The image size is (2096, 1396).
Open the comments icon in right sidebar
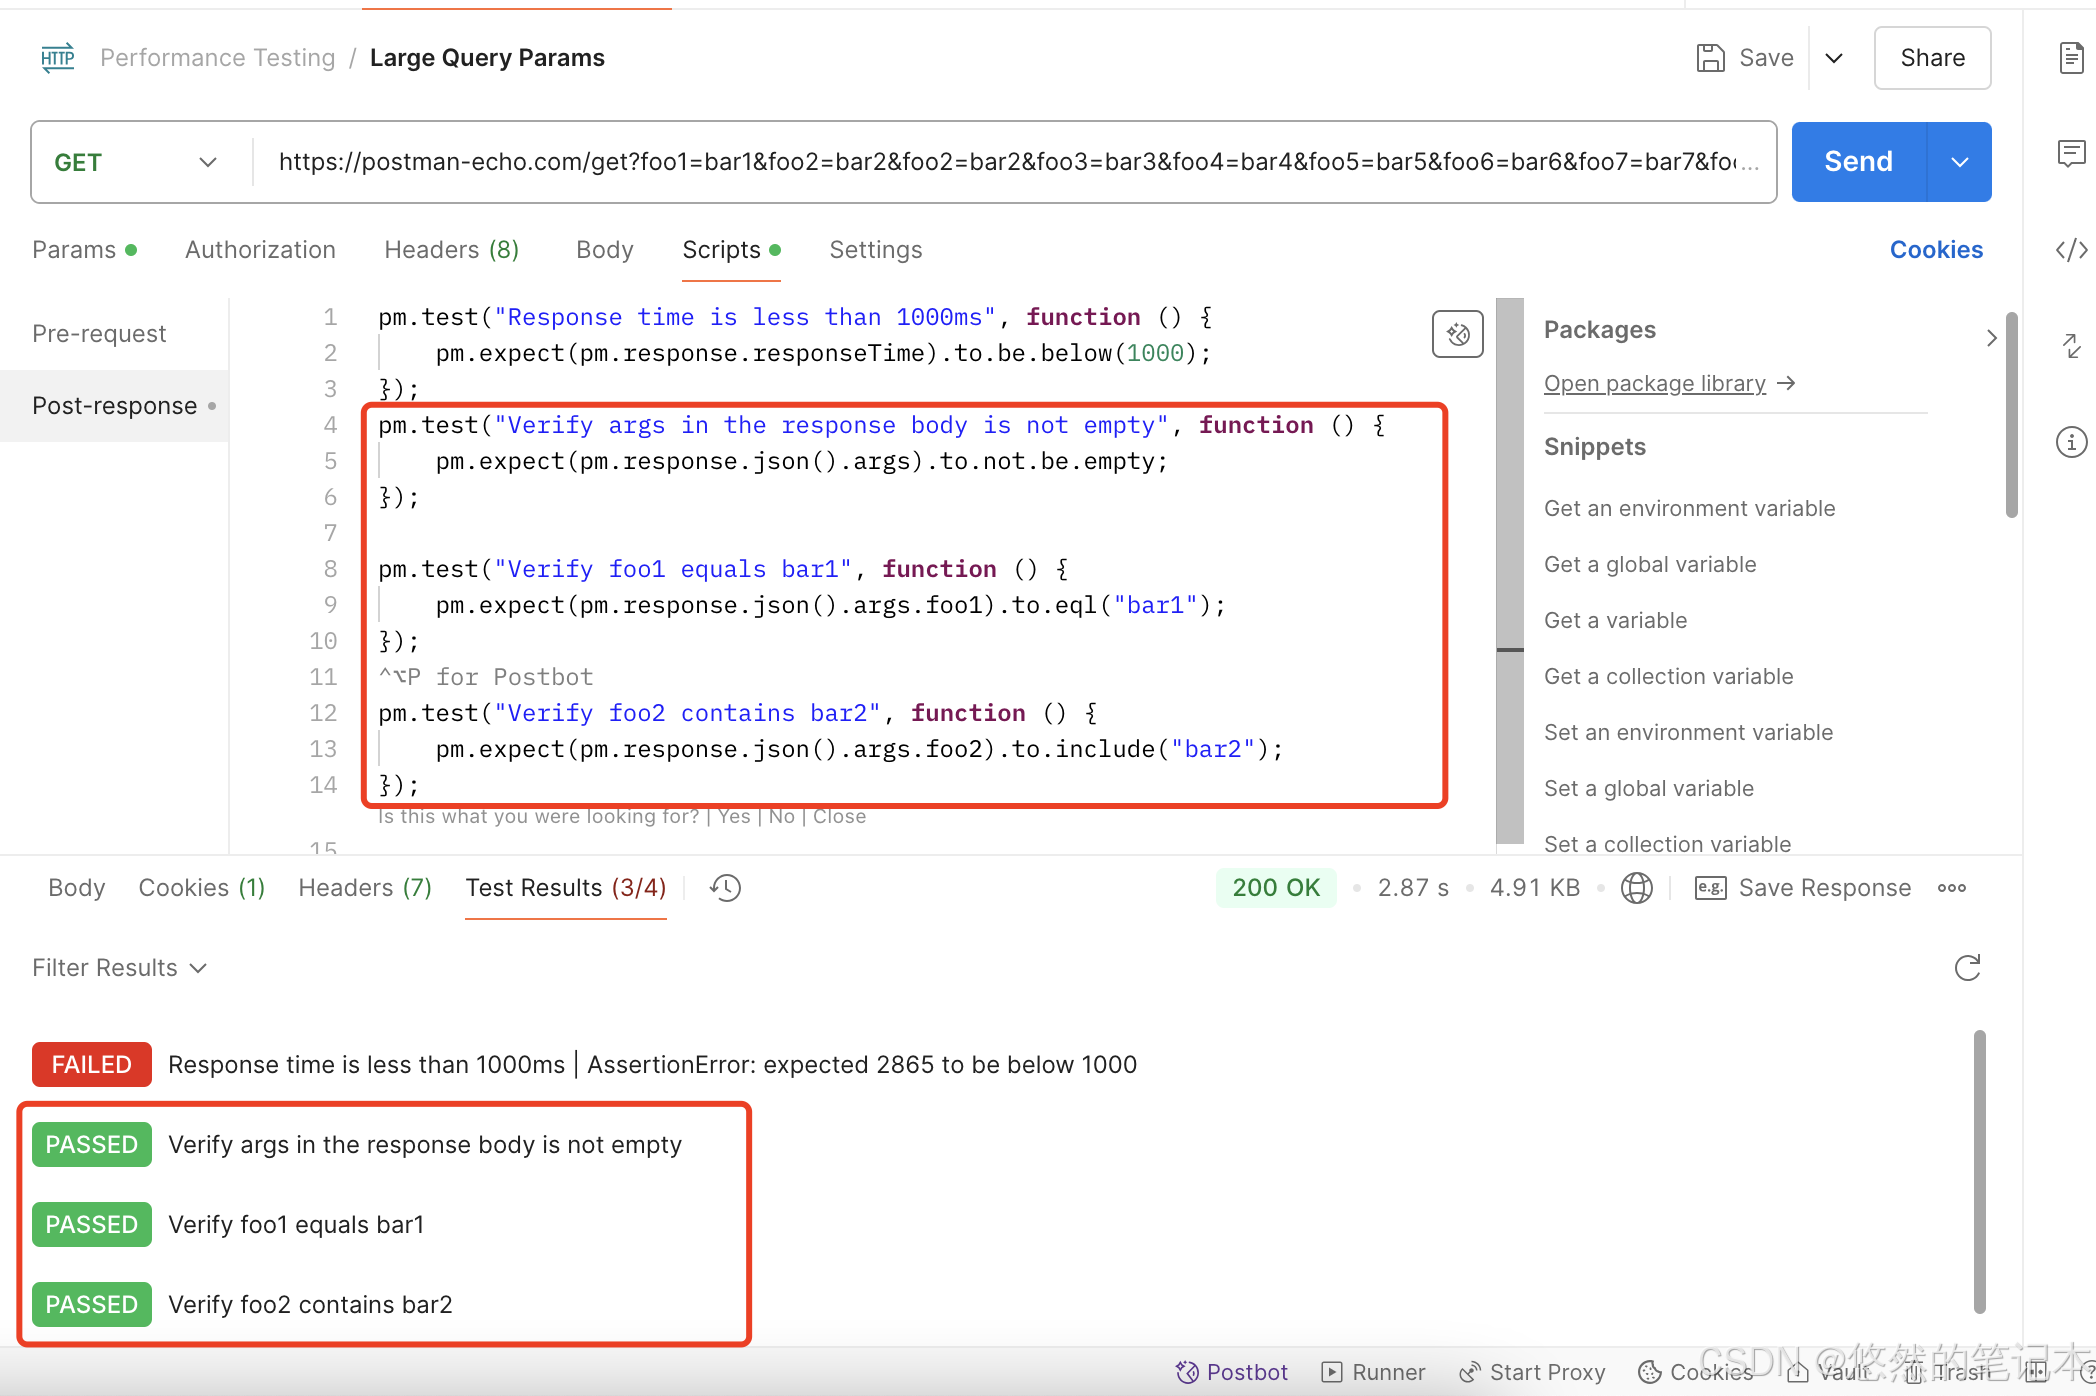click(2071, 153)
